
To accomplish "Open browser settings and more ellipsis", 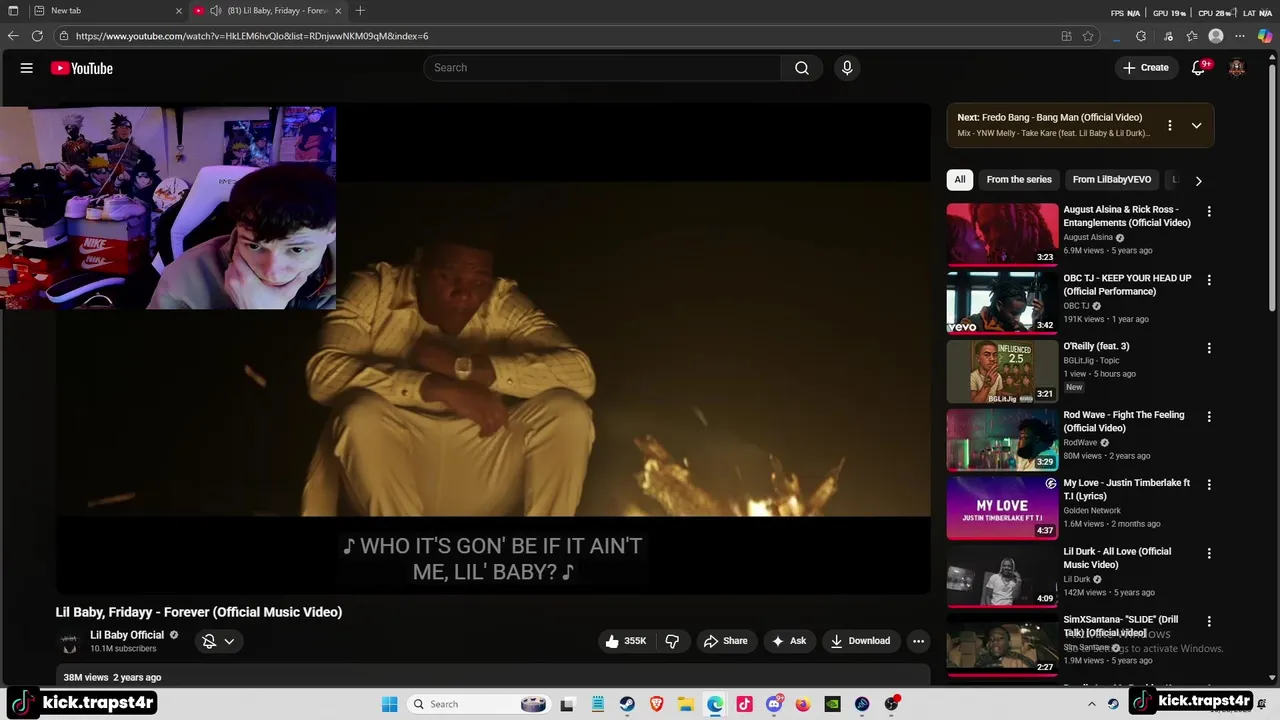I will pyautogui.click(x=1241, y=36).
